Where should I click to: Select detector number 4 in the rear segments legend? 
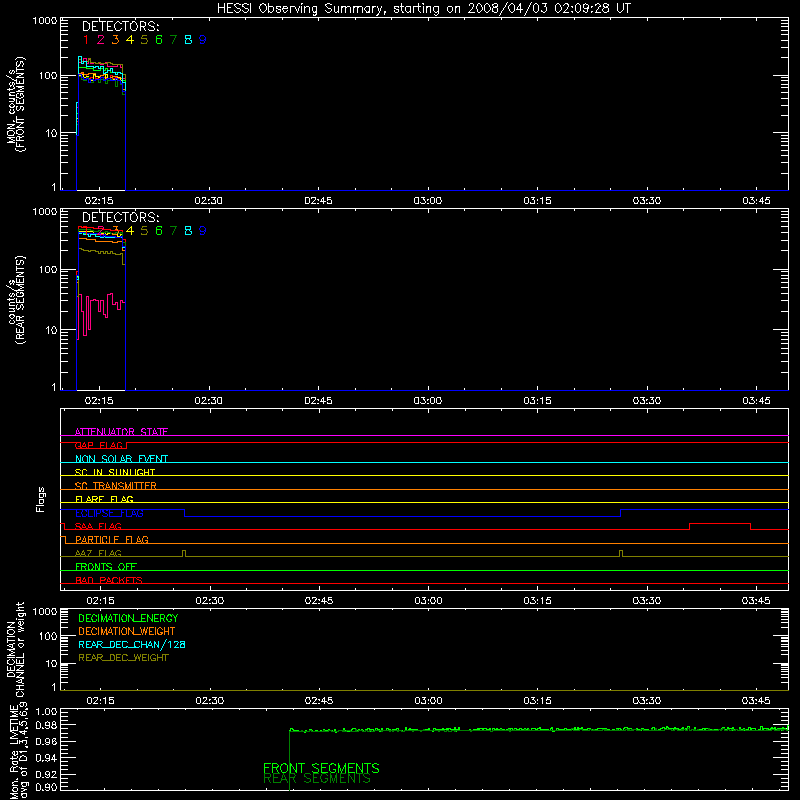[x=130, y=231]
